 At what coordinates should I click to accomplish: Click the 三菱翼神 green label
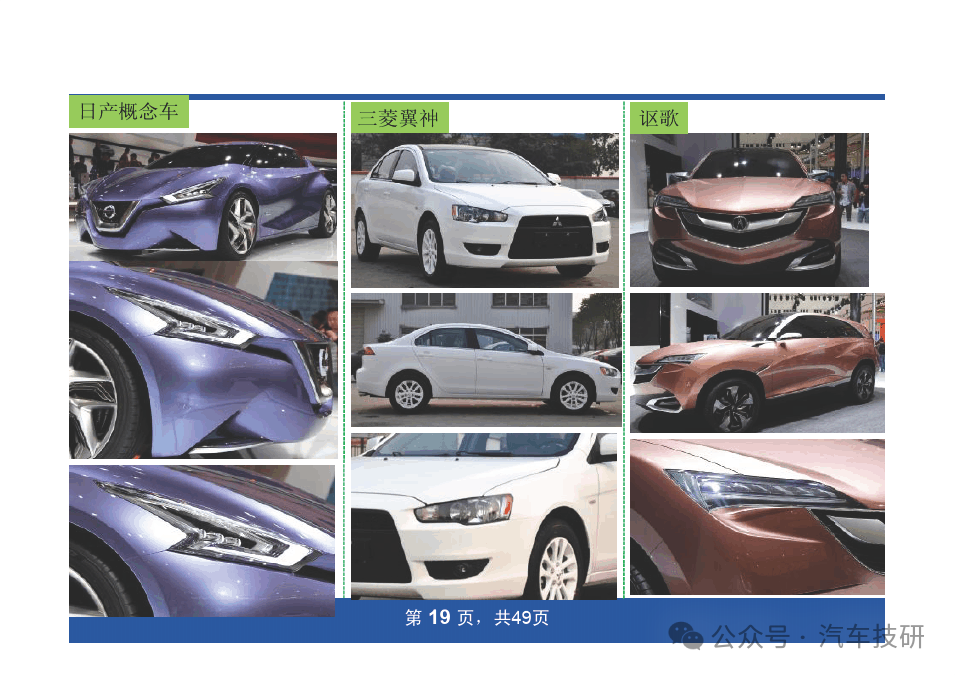[400, 118]
